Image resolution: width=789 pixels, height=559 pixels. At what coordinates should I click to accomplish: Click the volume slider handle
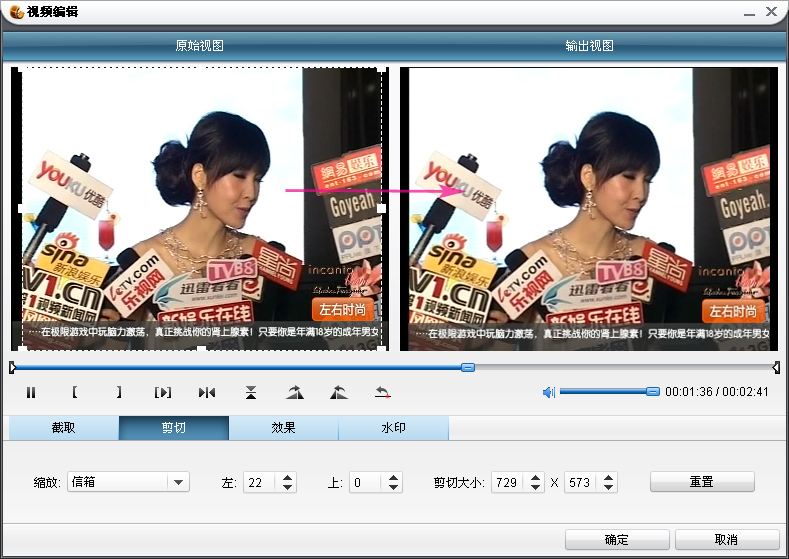coord(653,391)
